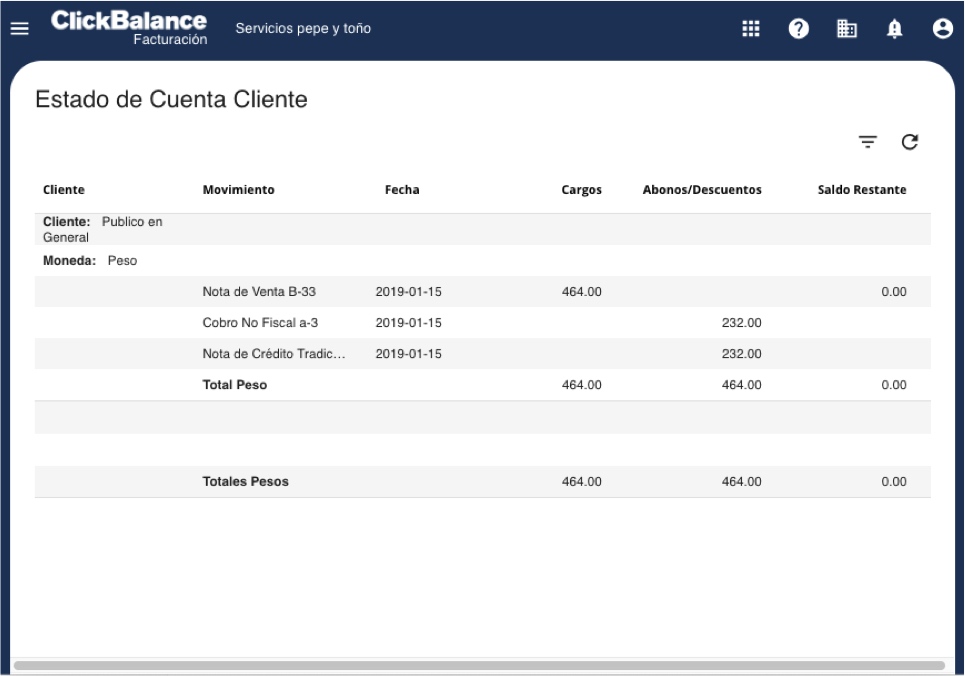The image size is (965, 676).
Task: Sort by the Movimiento column header
Action: point(238,190)
